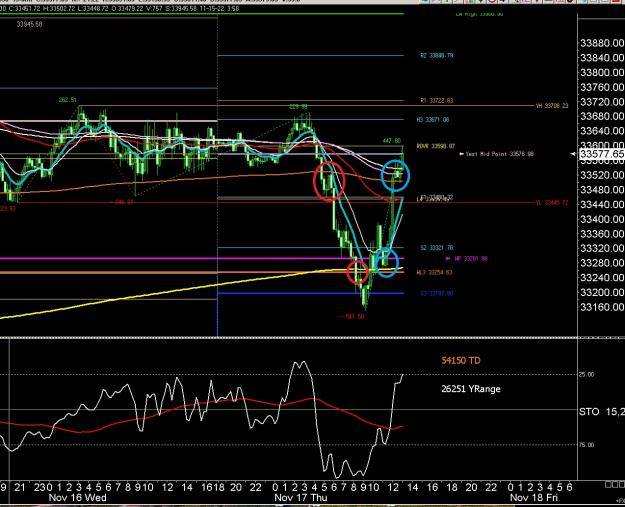Click 33520.00 on the price axis
Image resolution: width=625 pixels, height=507 pixels.
(602, 175)
